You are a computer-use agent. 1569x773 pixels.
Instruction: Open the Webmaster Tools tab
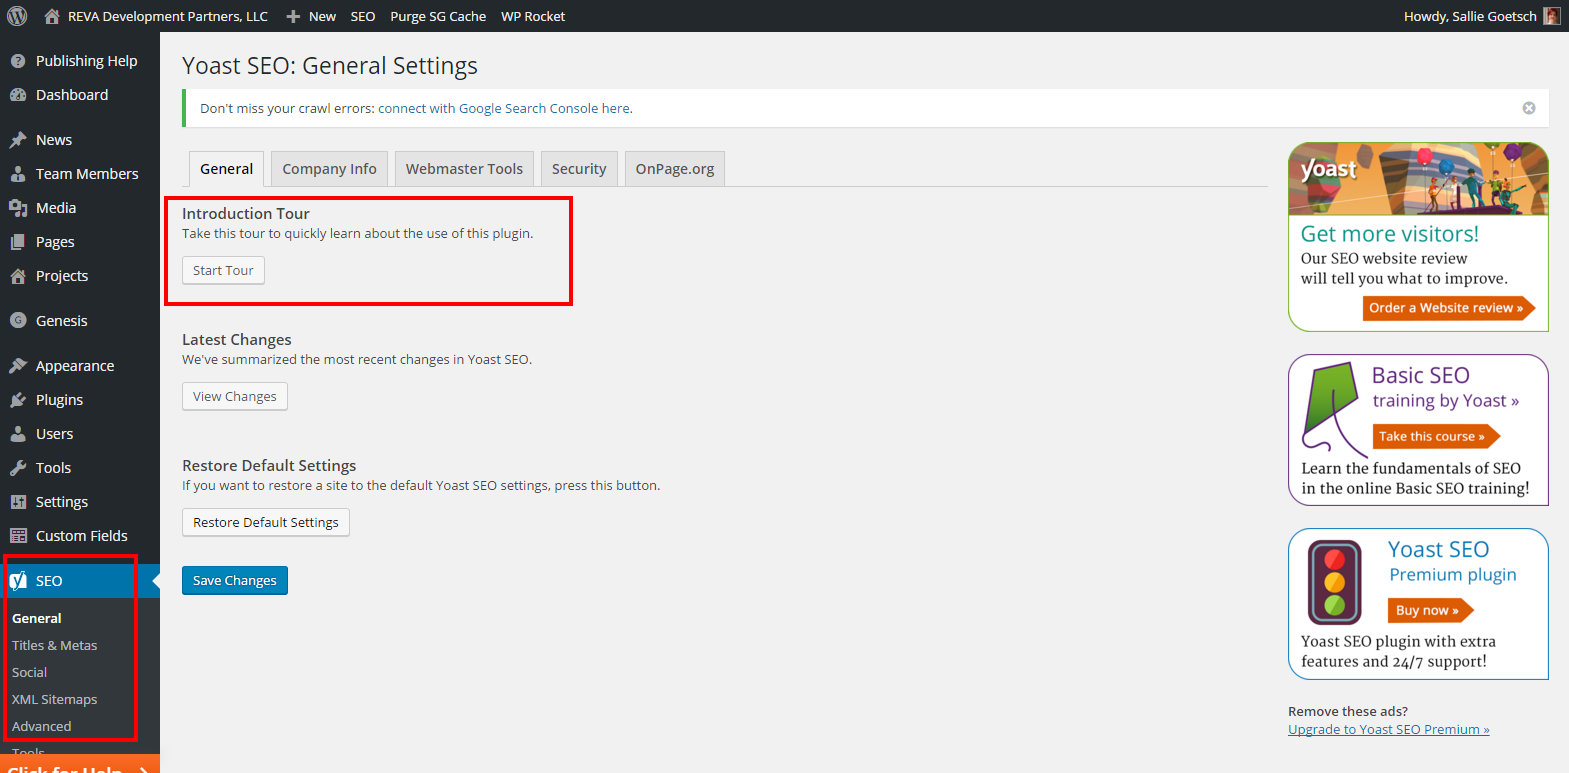click(464, 169)
